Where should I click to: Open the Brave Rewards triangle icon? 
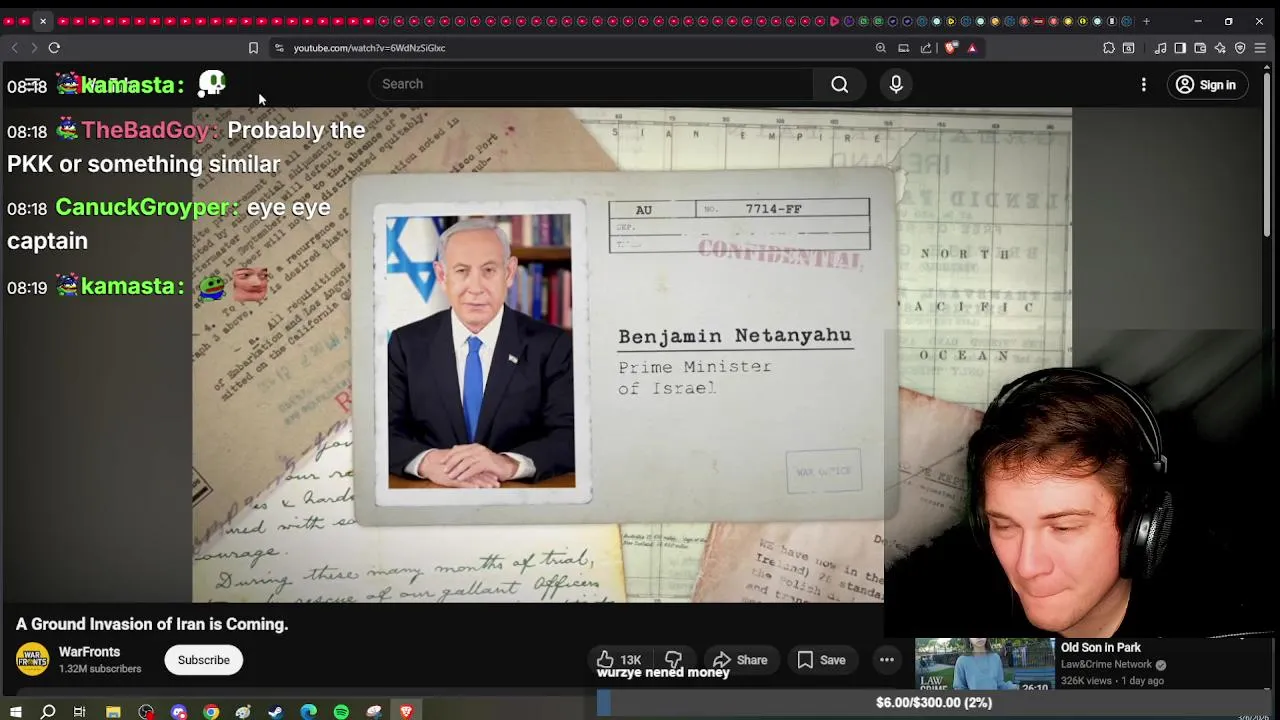972,47
